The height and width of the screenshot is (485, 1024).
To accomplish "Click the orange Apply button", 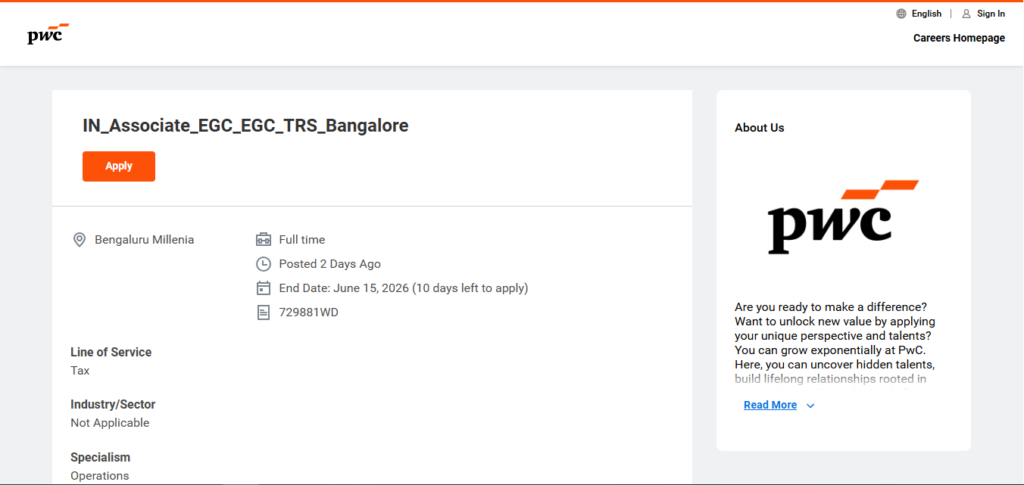I will tap(119, 166).
